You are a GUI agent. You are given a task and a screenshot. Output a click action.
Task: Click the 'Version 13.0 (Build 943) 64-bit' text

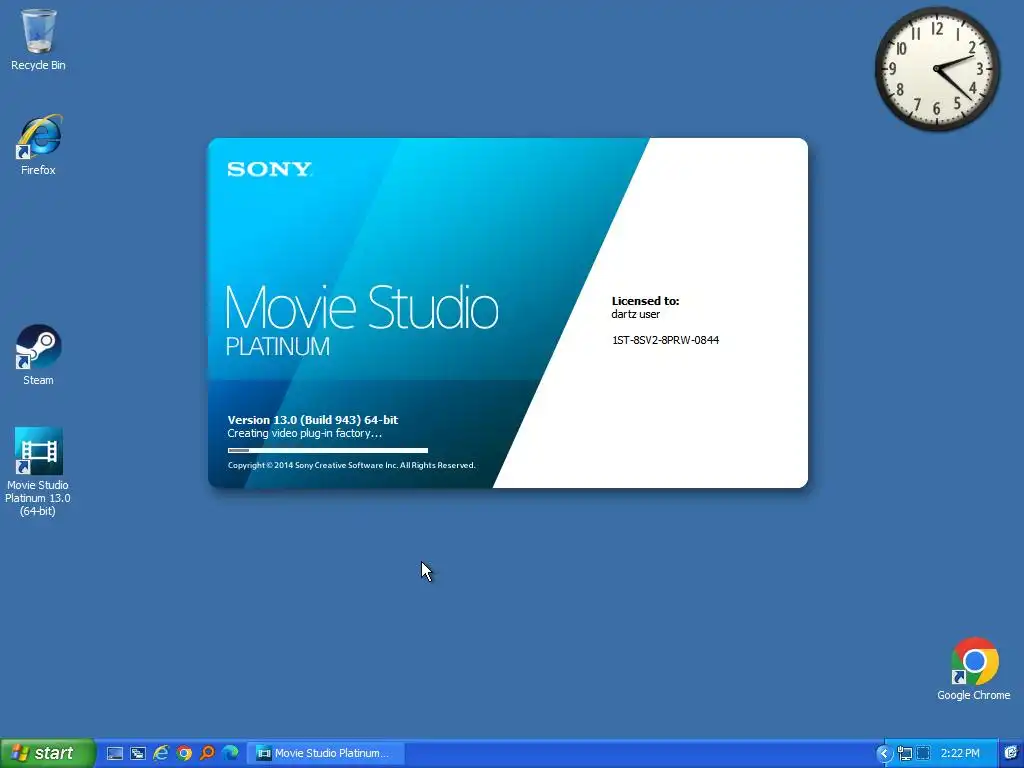click(x=313, y=420)
